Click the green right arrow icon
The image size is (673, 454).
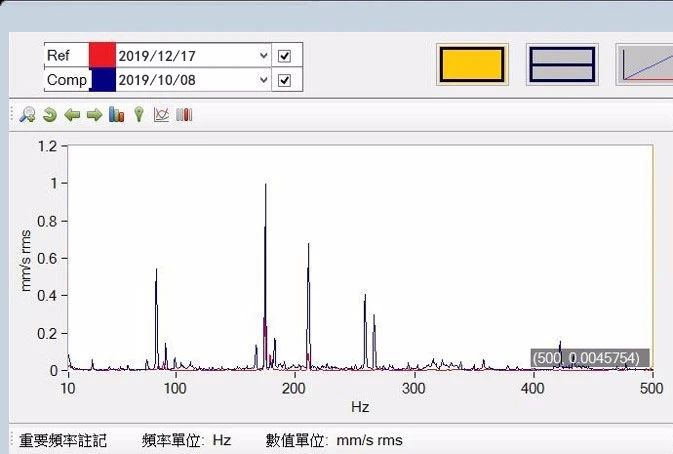[94, 115]
